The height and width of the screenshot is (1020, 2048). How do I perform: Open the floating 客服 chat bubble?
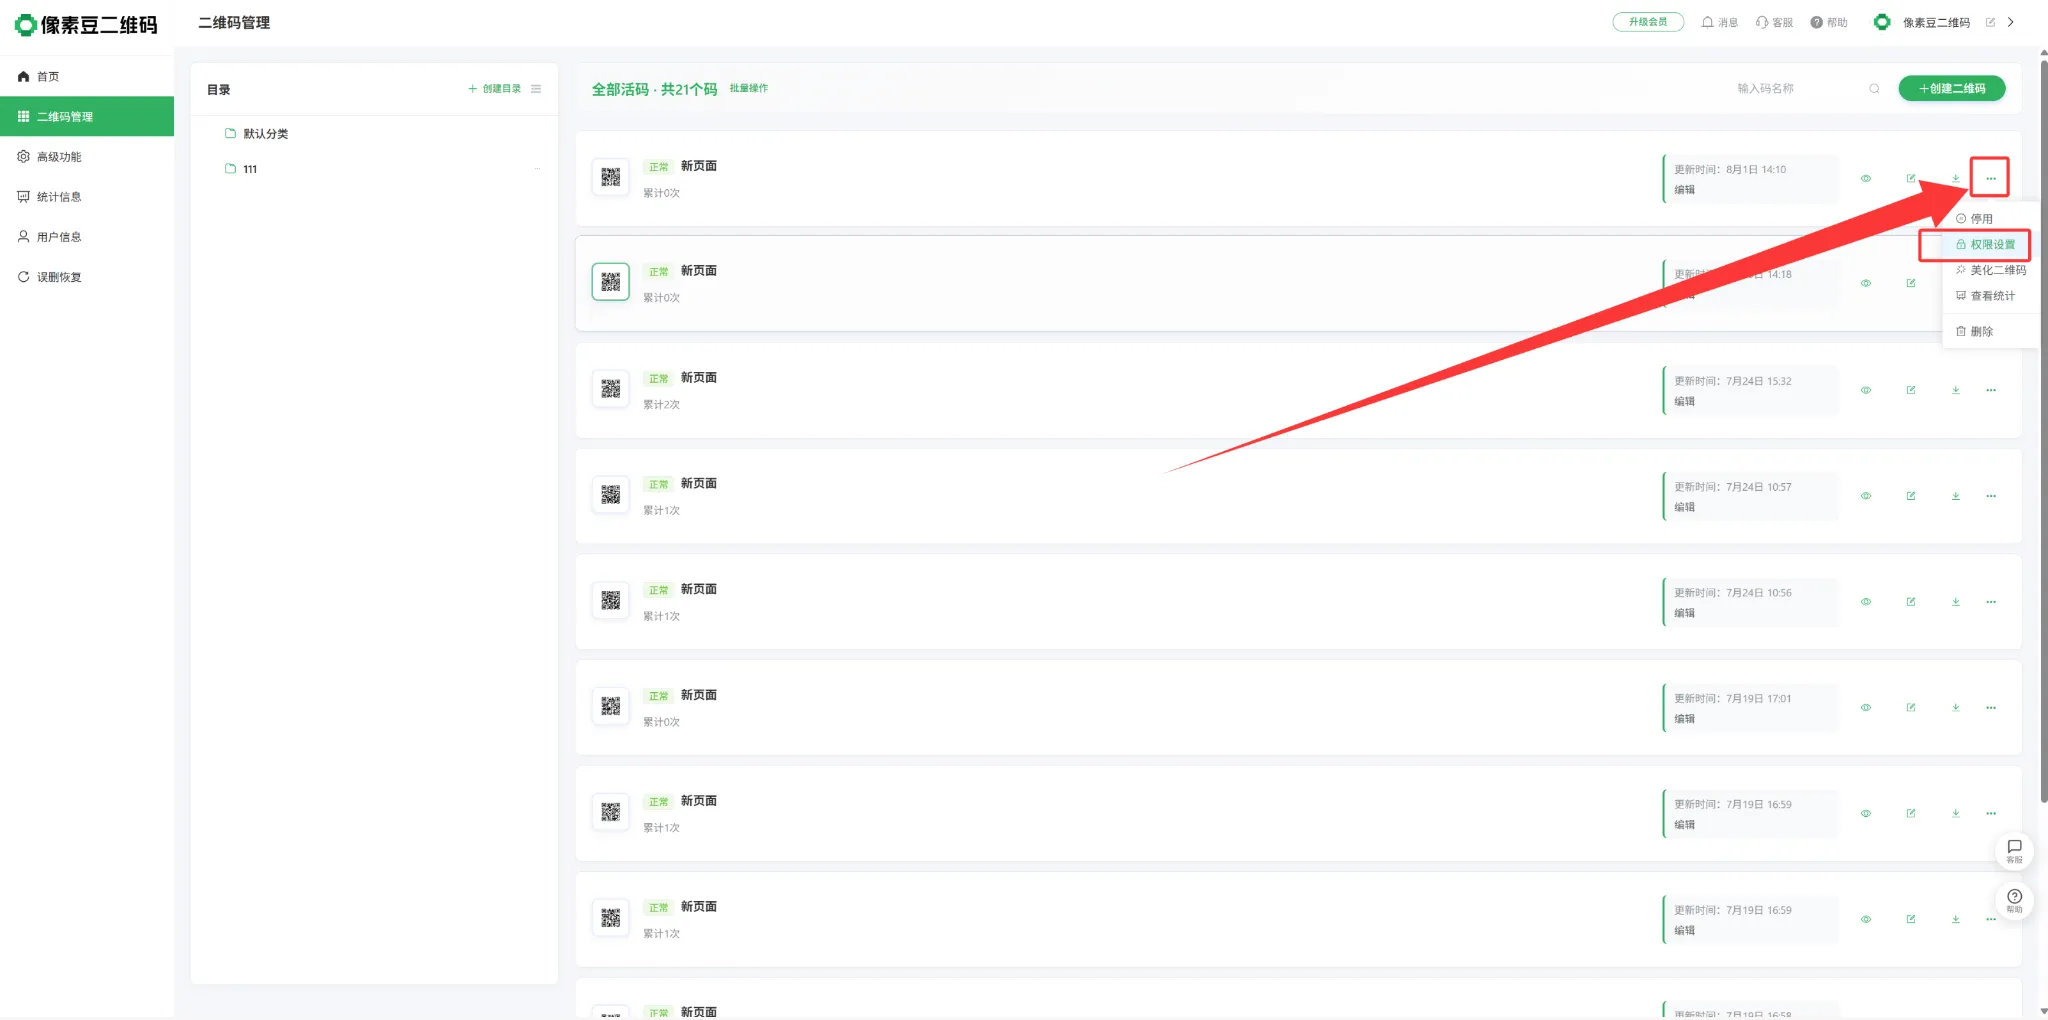point(2014,851)
